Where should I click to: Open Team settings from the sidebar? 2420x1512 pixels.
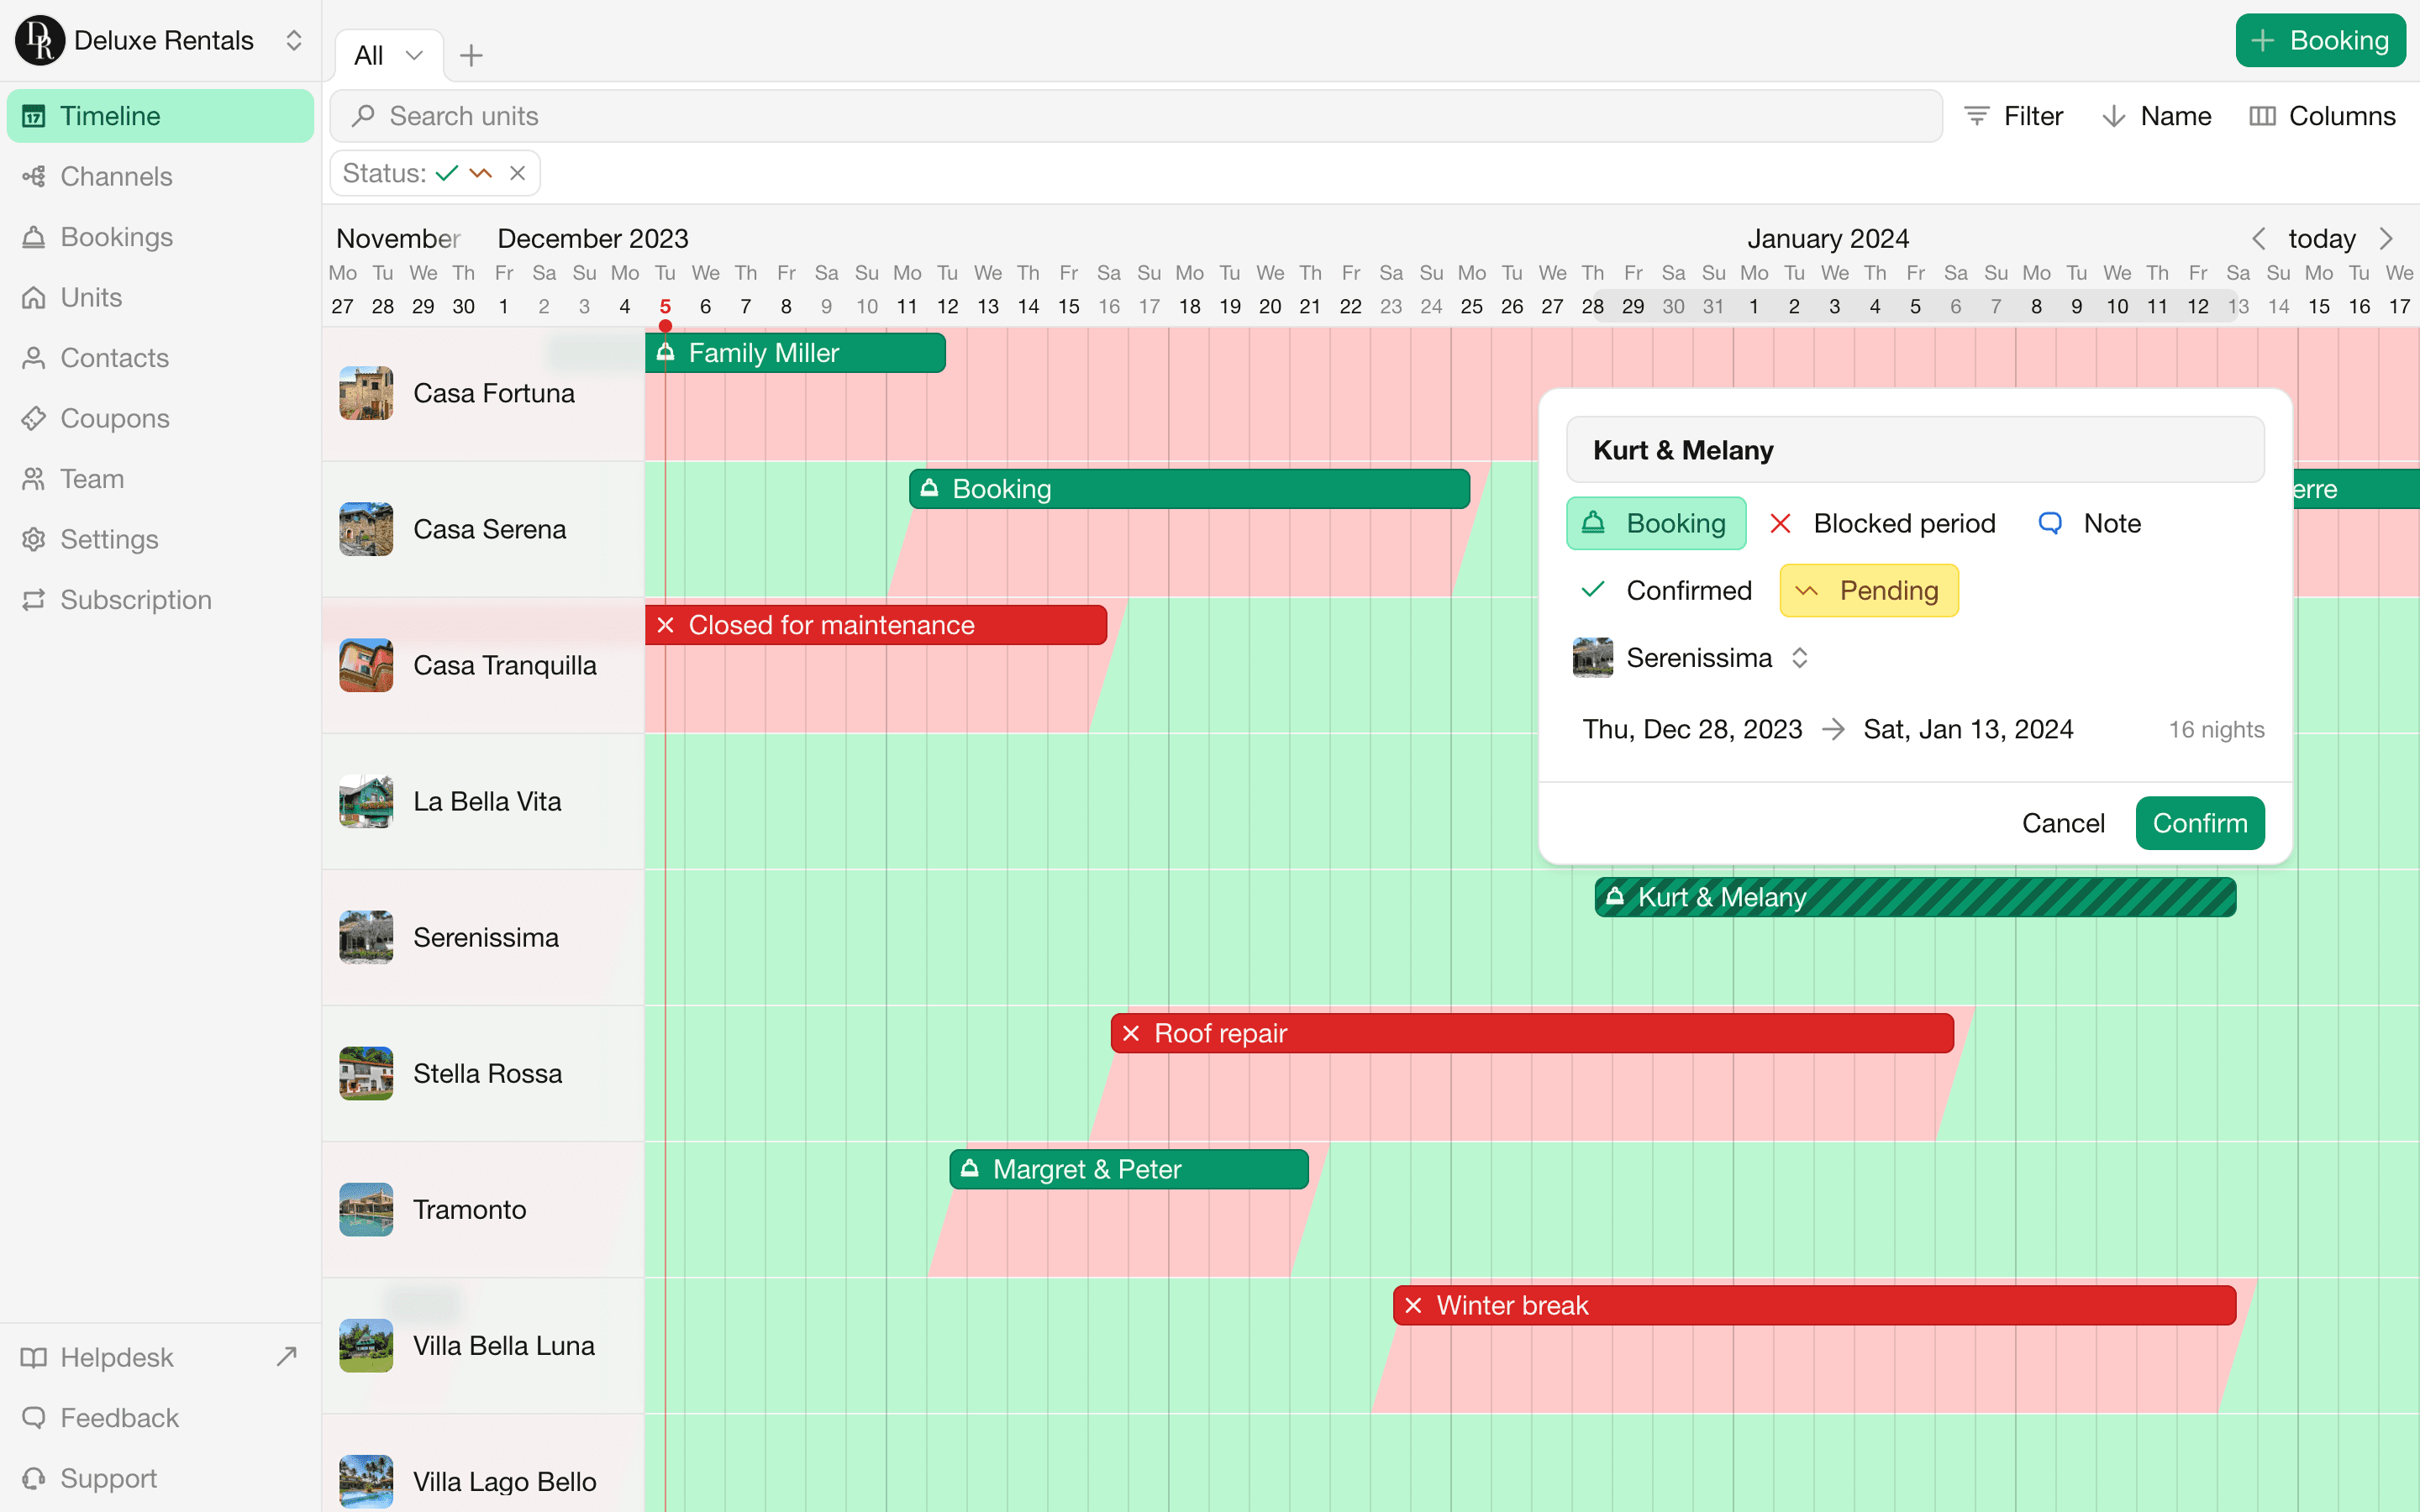(x=92, y=478)
